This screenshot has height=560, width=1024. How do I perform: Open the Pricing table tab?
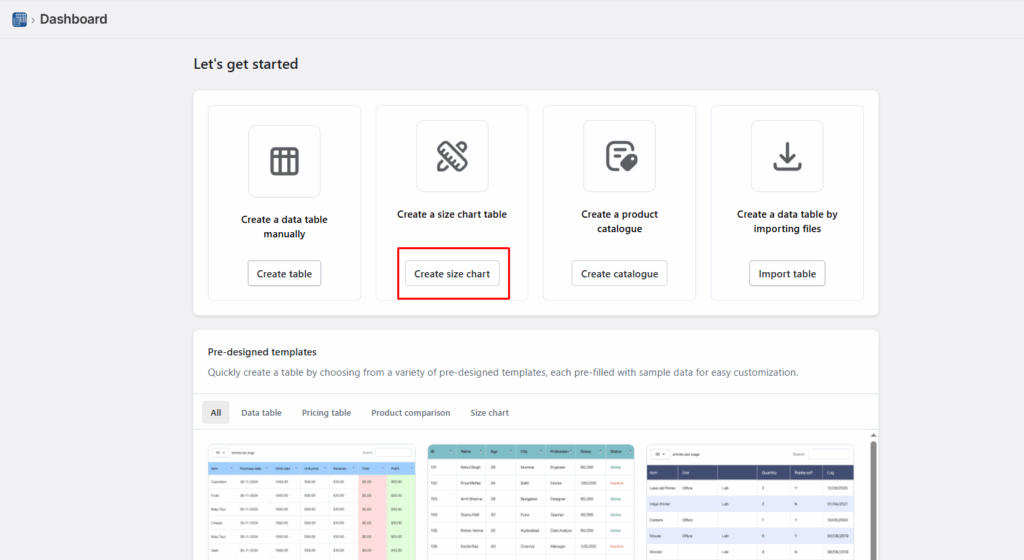[x=326, y=412]
